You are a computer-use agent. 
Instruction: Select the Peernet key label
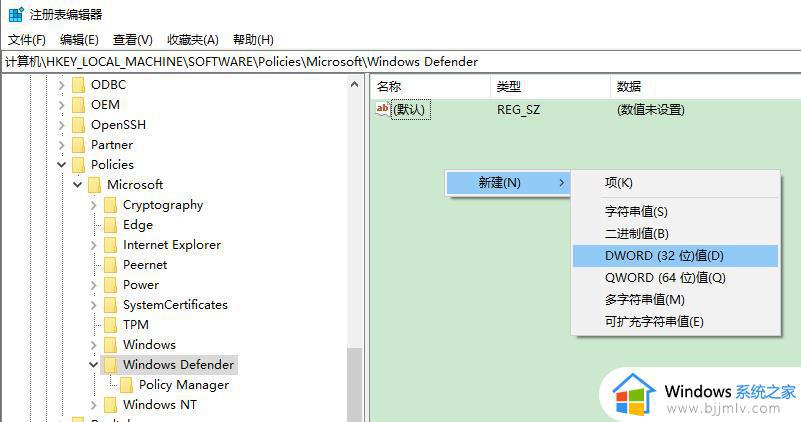(x=145, y=265)
